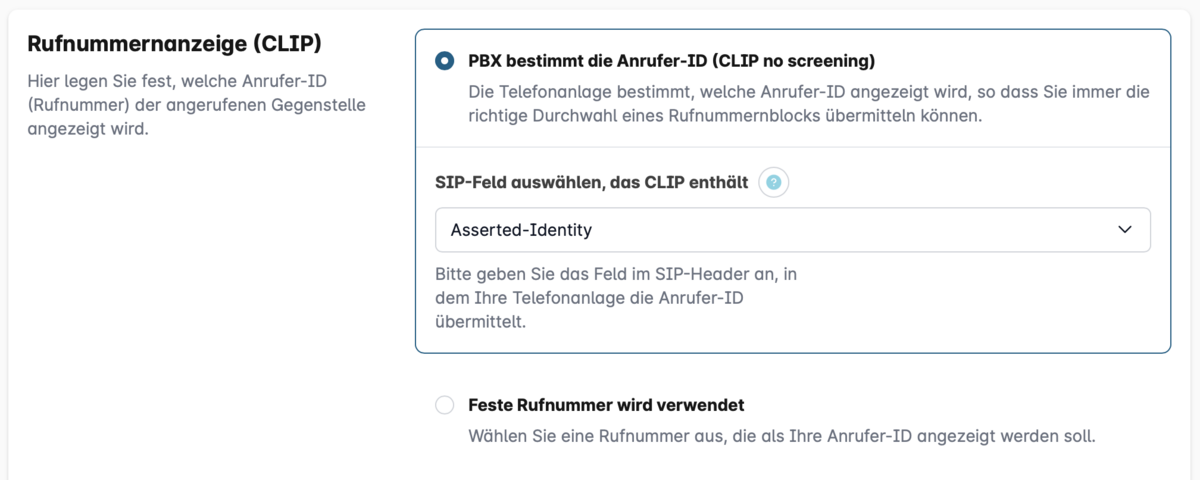1200x480 pixels.
Task: Click the "Bitte geben Sie das Feld im SIP-Header an" hint
Action: tap(615, 273)
